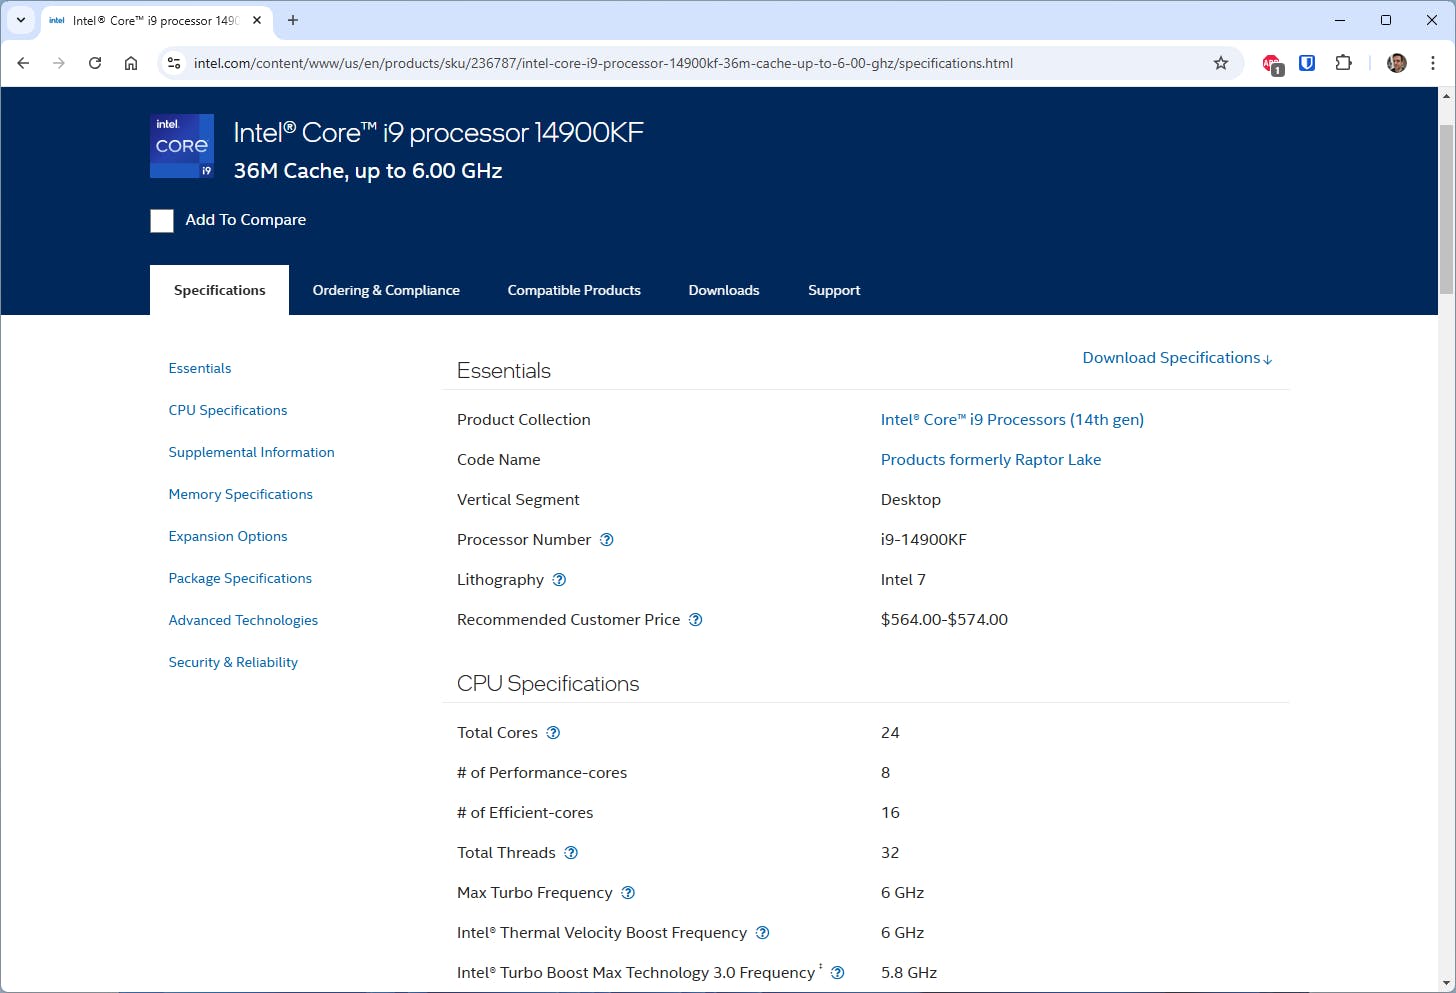Show help for Total Cores
1456x993 pixels.
[x=553, y=733]
